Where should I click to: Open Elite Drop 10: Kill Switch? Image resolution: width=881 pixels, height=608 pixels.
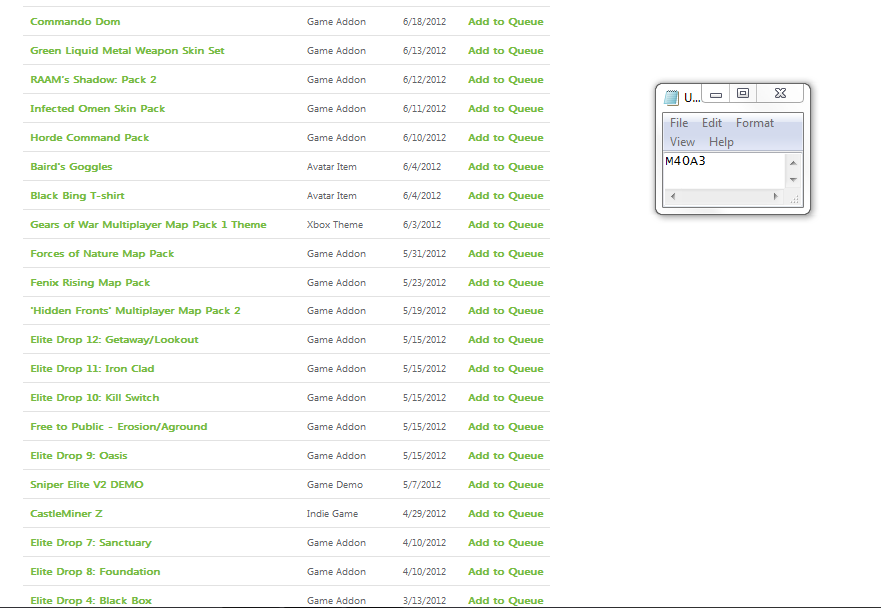click(x=94, y=398)
